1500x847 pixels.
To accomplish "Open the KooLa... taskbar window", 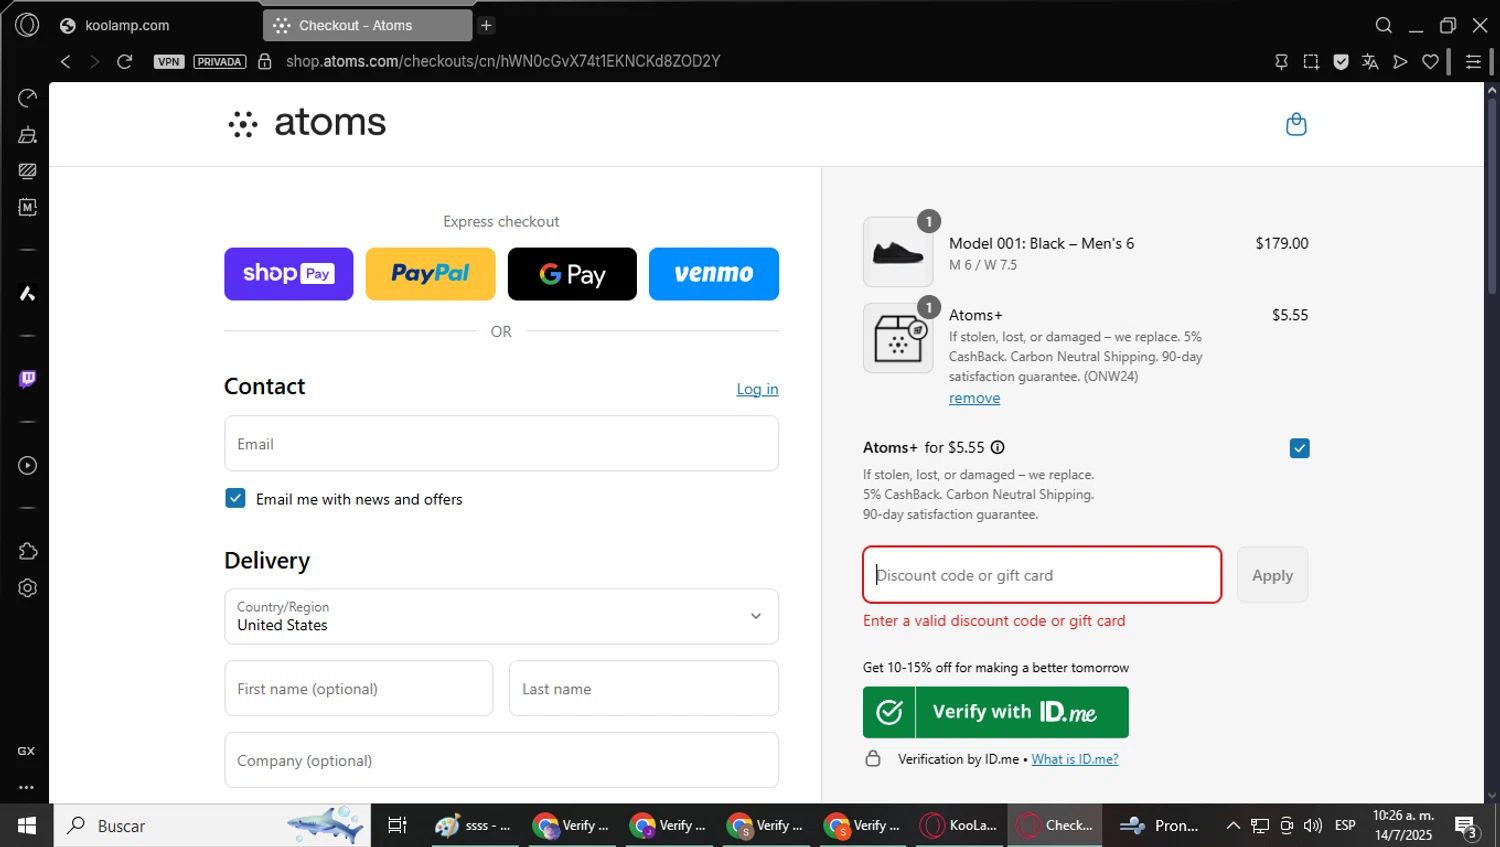I will pos(960,826).
